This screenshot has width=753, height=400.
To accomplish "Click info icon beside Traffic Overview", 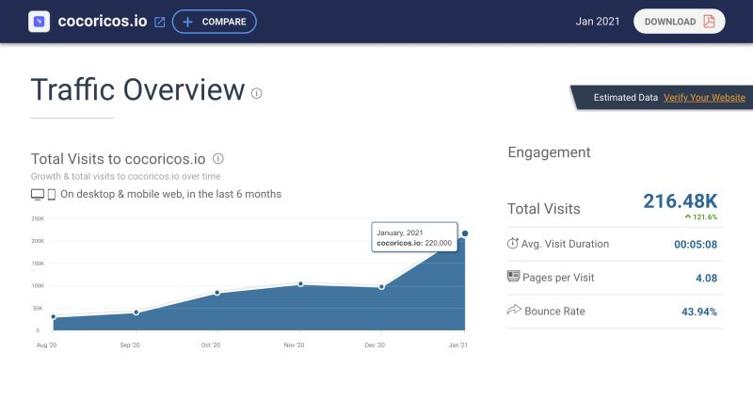I will click(x=257, y=93).
